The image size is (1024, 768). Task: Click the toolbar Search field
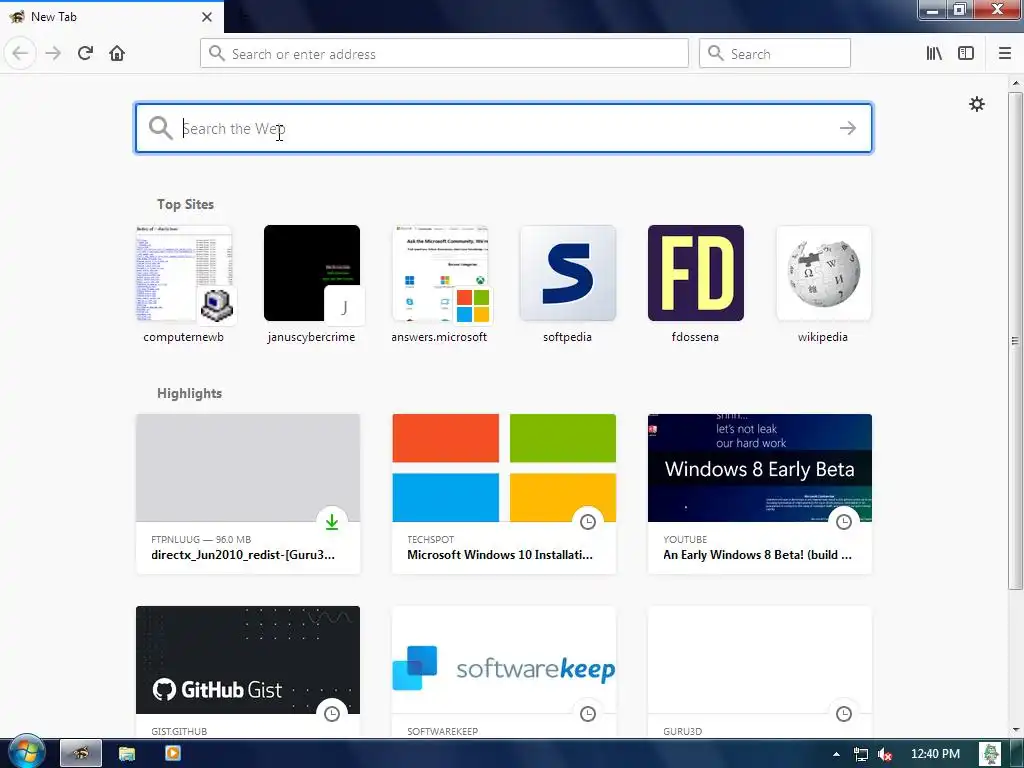(775, 53)
